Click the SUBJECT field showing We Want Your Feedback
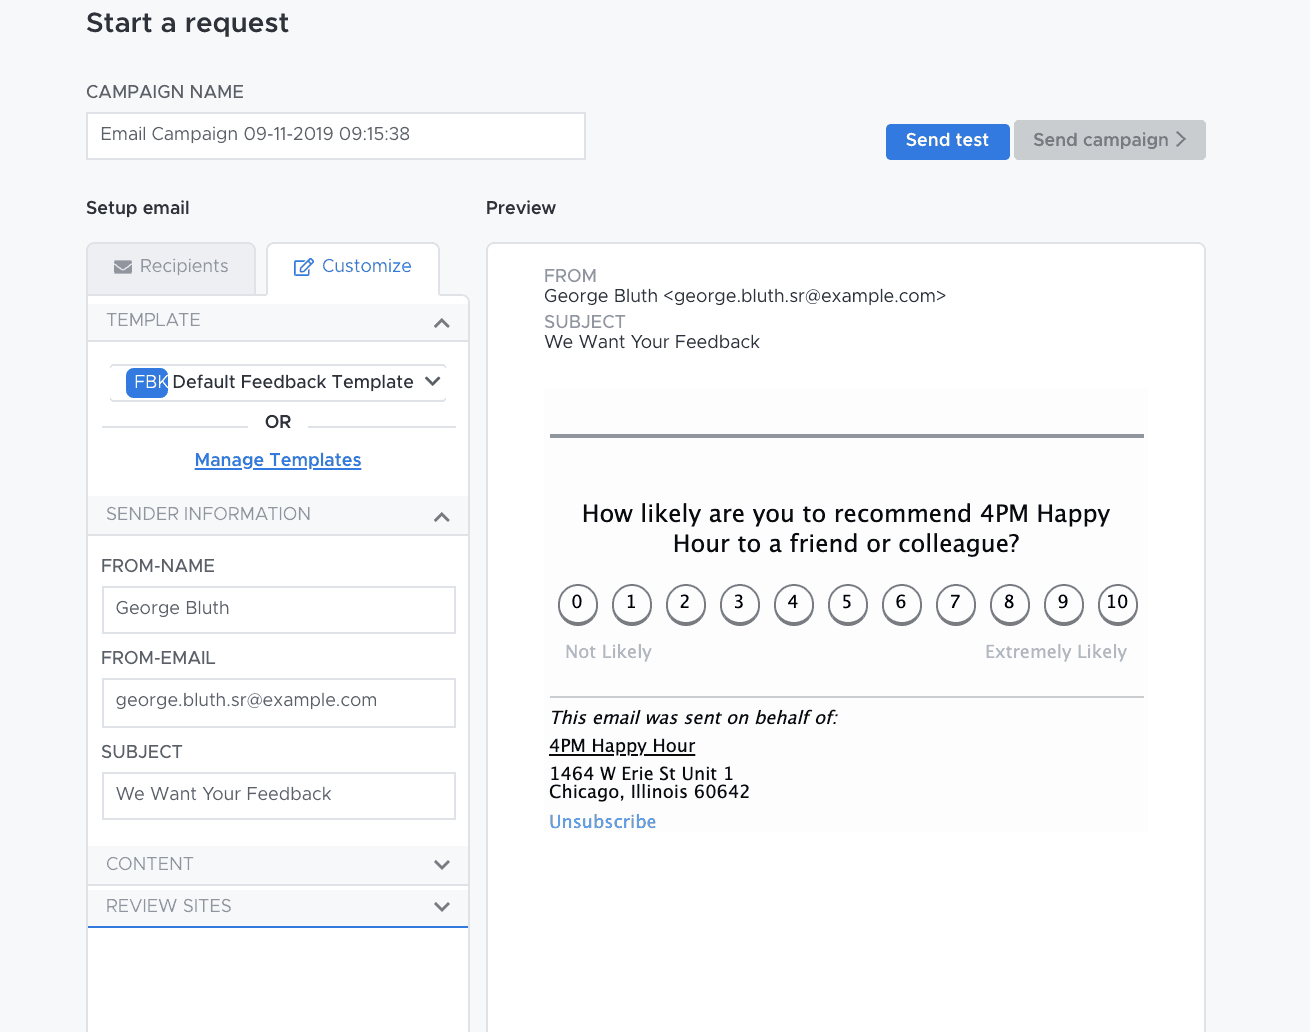This screenshot has width=1310, height=1032. [x=278, y=794]
